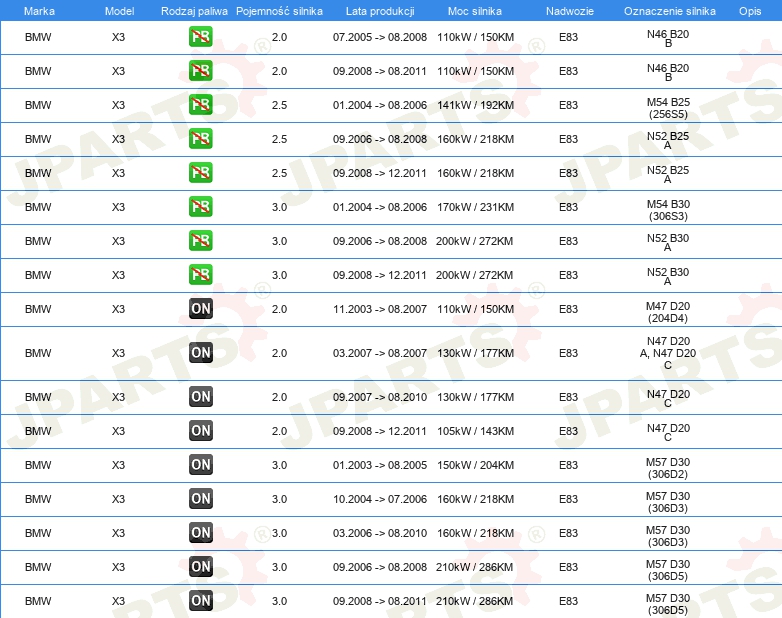Image resolution: width=782 pixels, height=618 pixels.
Task: Select engine code M47 D20 (204D4)
Action: 668,312
